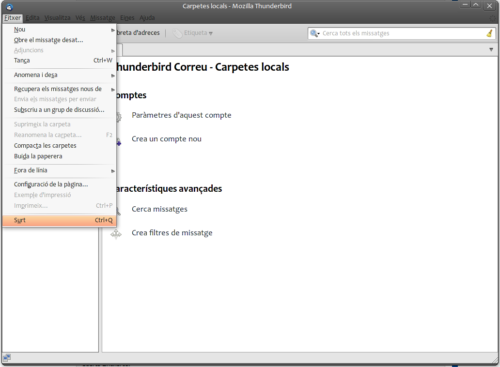Expand the Nou submenu arrow
The width and height of the screenshot is (500, 367).
pyautogui.click(x=113, y=30)
